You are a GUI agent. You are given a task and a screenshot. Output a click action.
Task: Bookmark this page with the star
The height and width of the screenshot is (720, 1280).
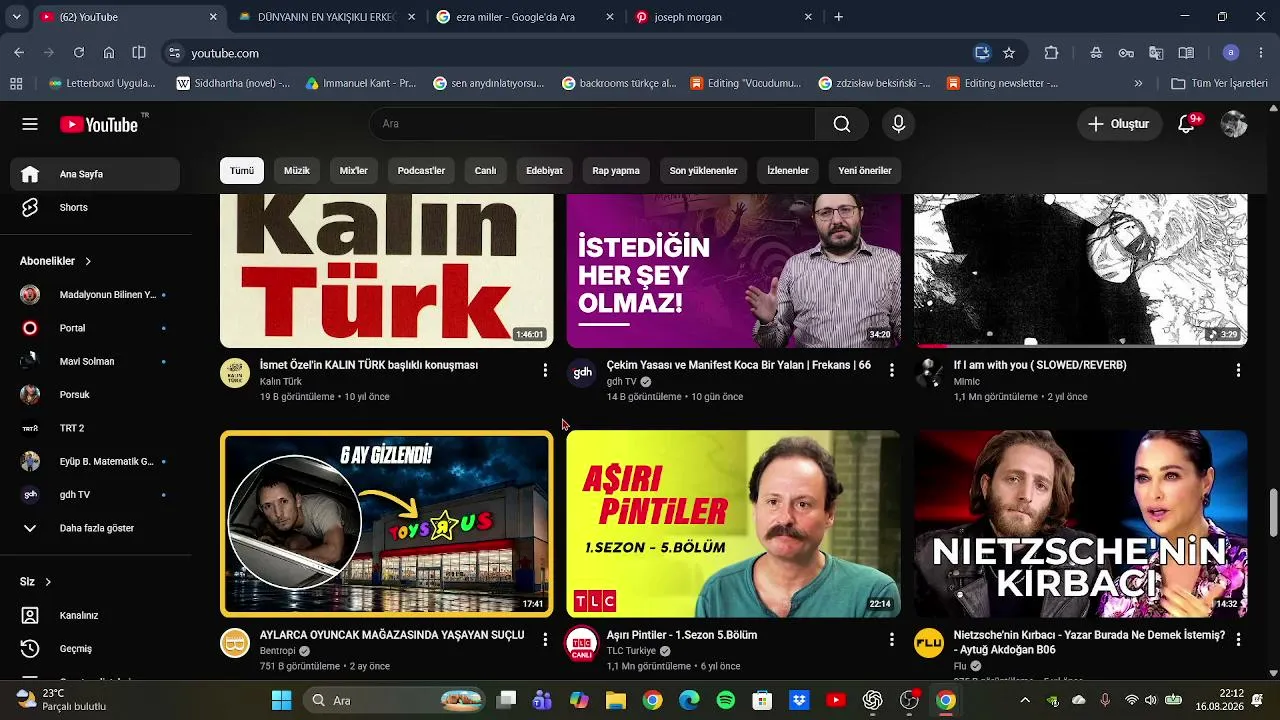click(x=1009, y=53)
